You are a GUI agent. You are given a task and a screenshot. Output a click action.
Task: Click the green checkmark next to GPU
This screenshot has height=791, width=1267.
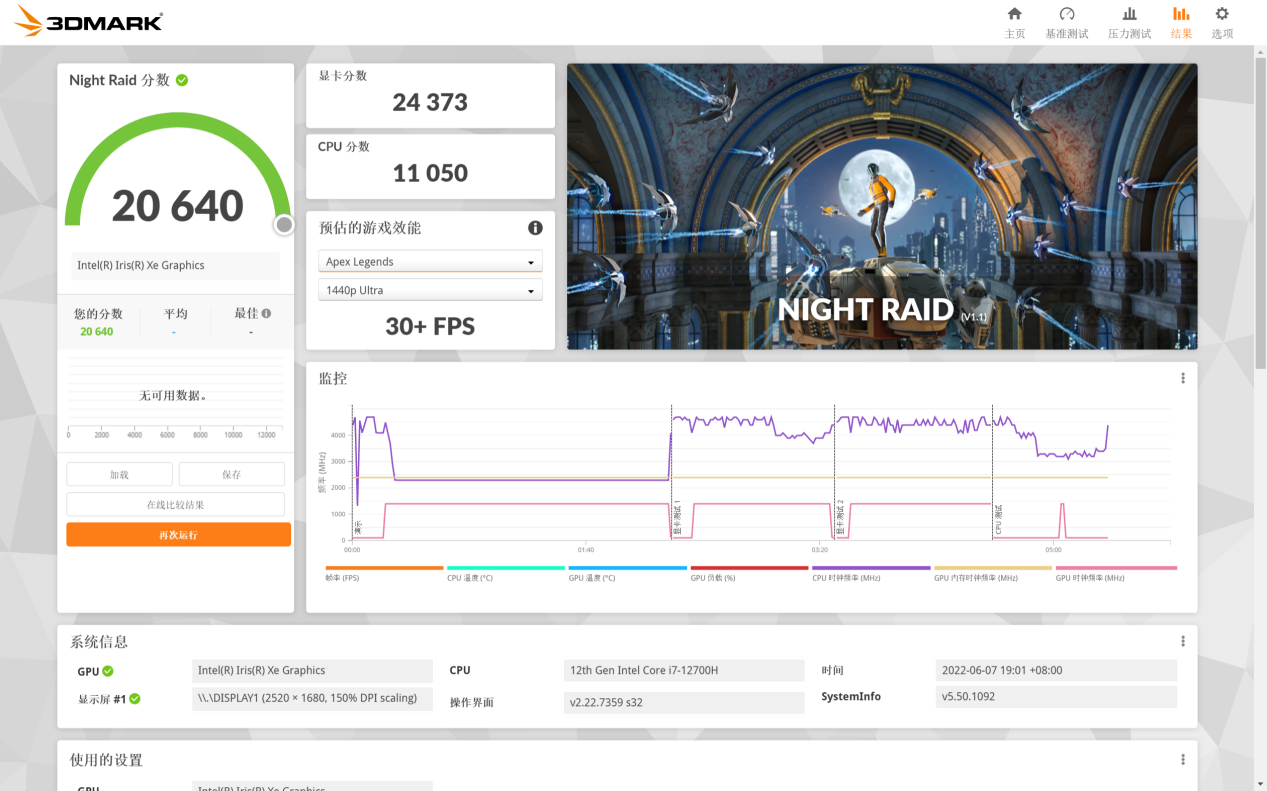(x=108, y=671)
